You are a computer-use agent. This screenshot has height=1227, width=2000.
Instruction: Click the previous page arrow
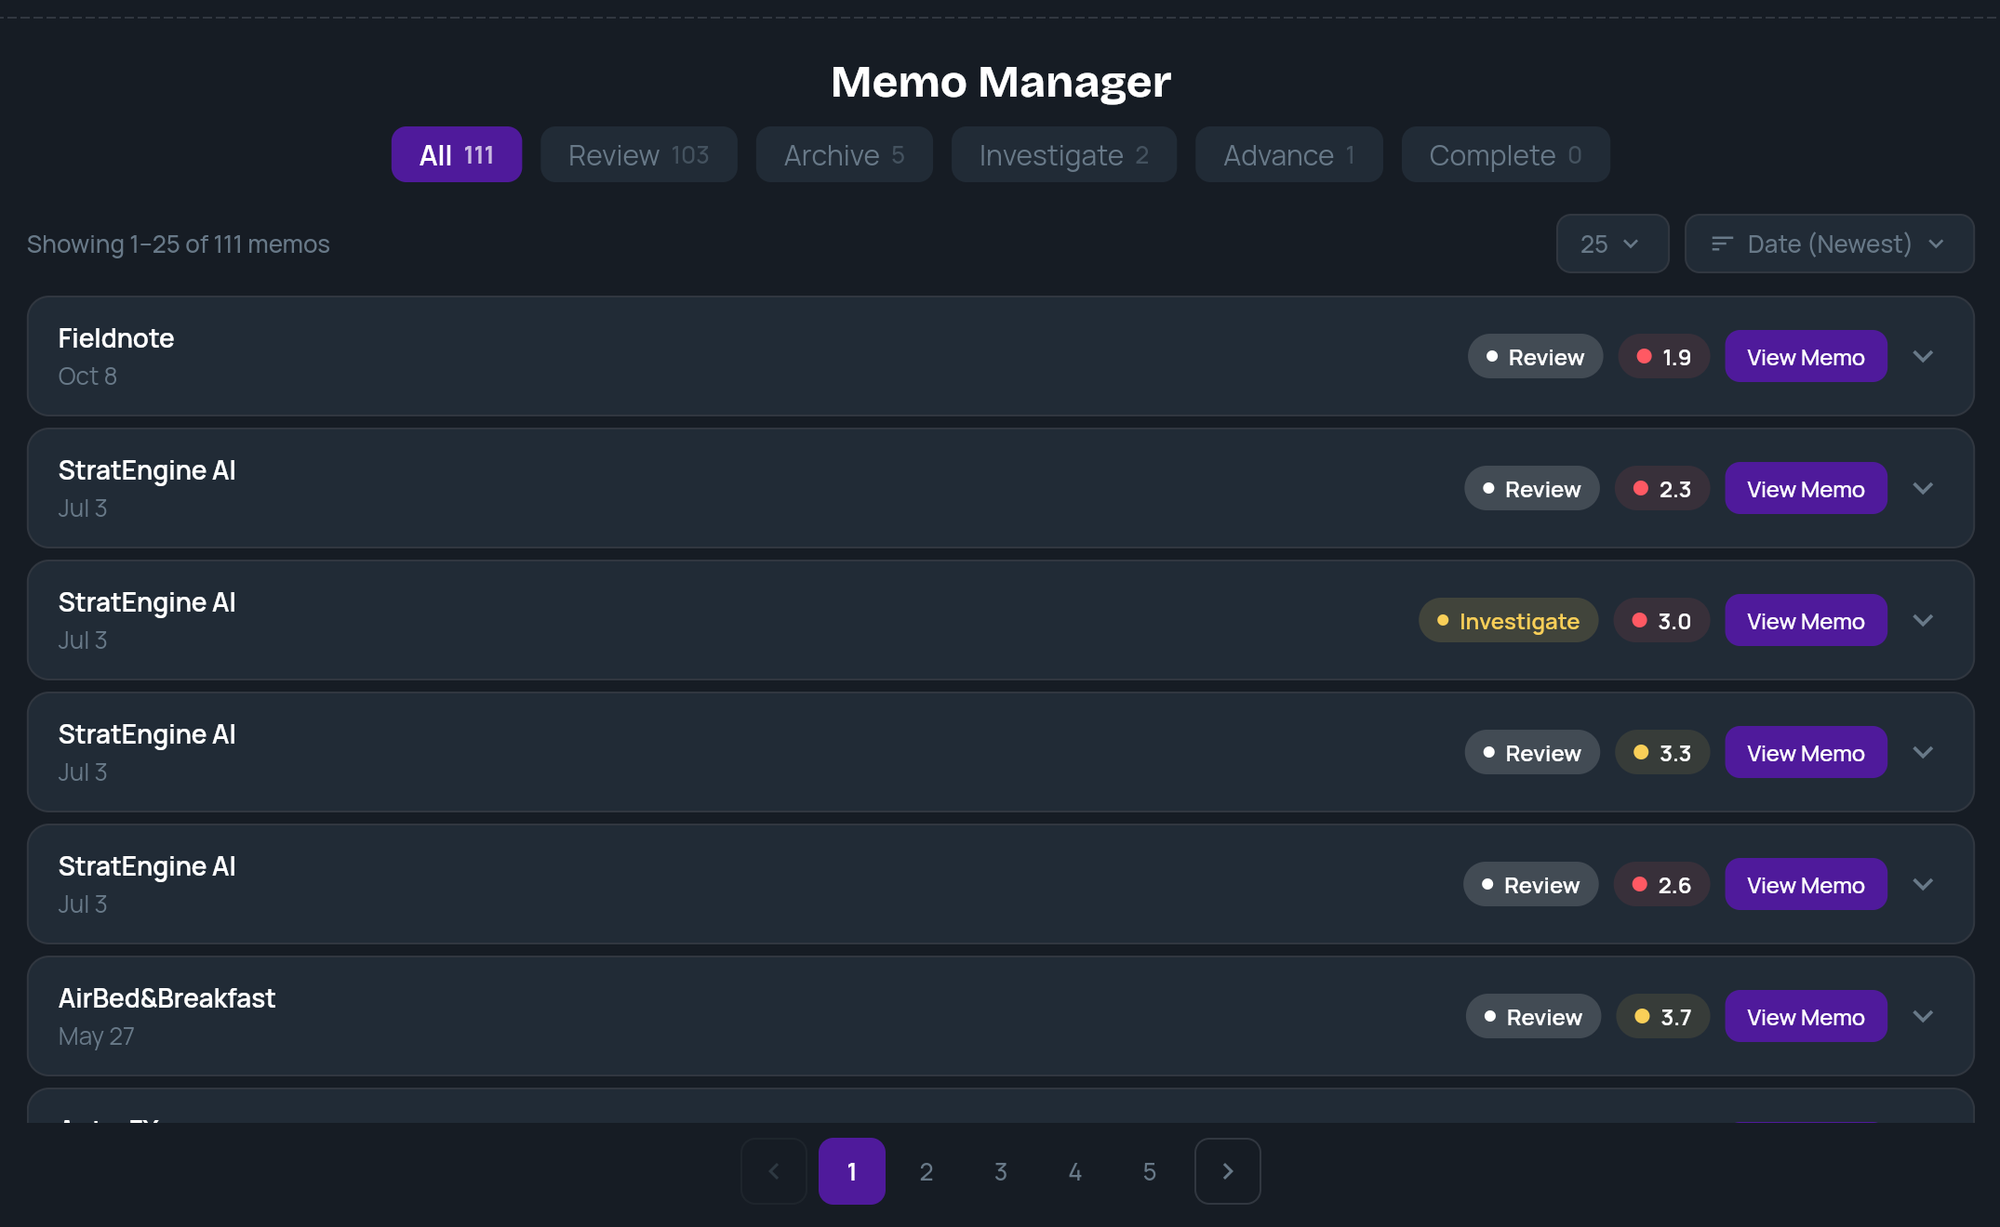[774, 1171]
